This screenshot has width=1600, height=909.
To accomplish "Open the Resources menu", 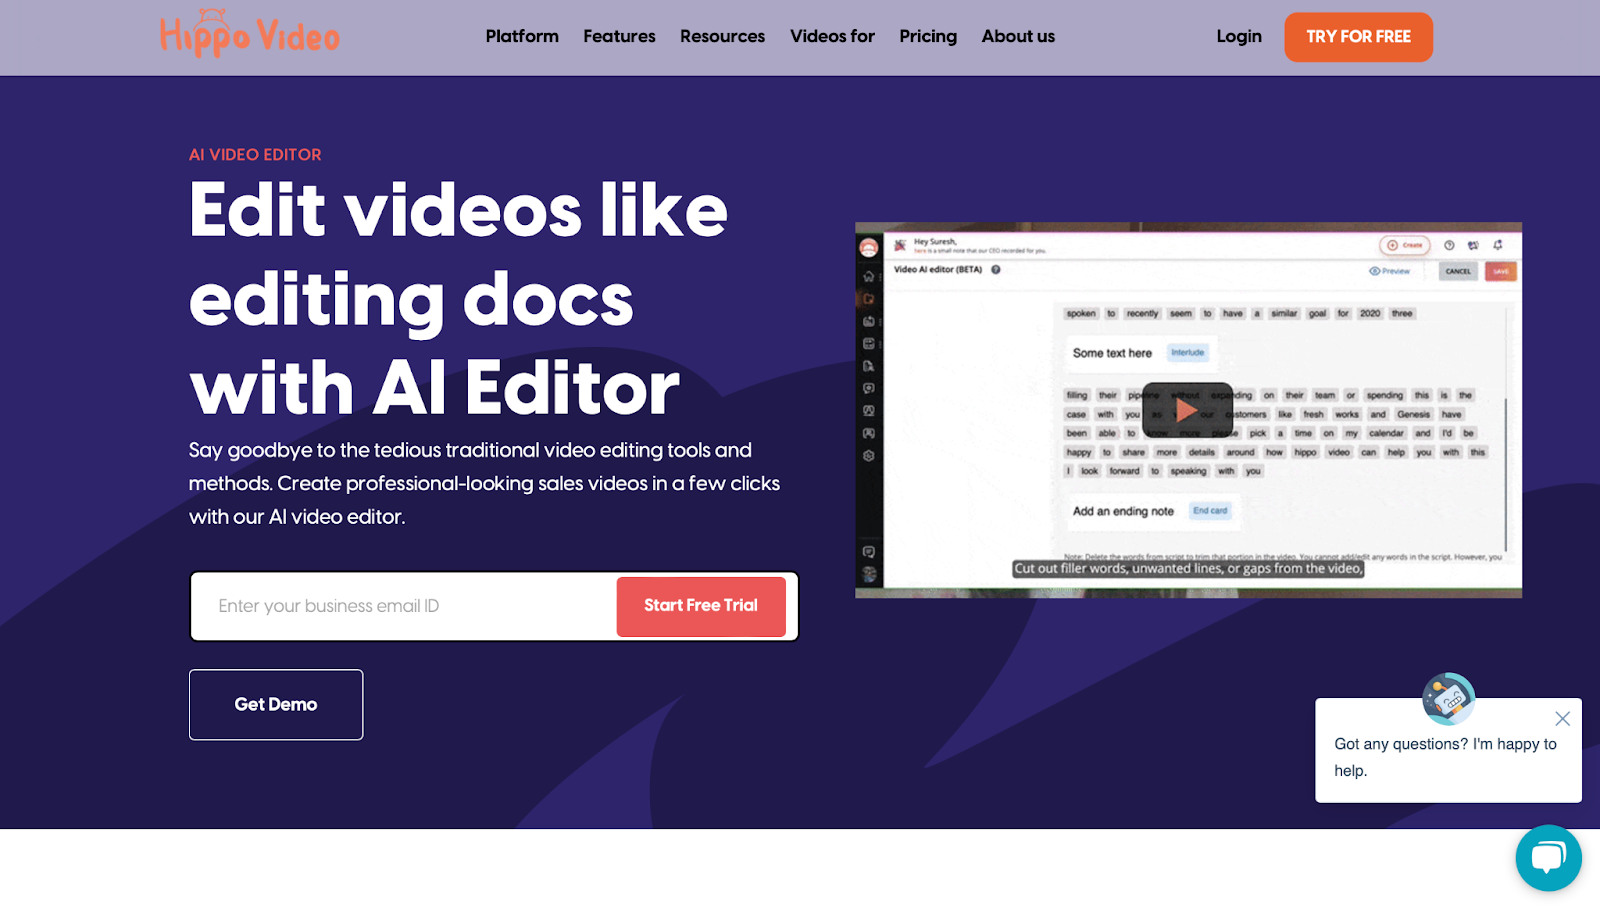I will [x=722, y=37].
